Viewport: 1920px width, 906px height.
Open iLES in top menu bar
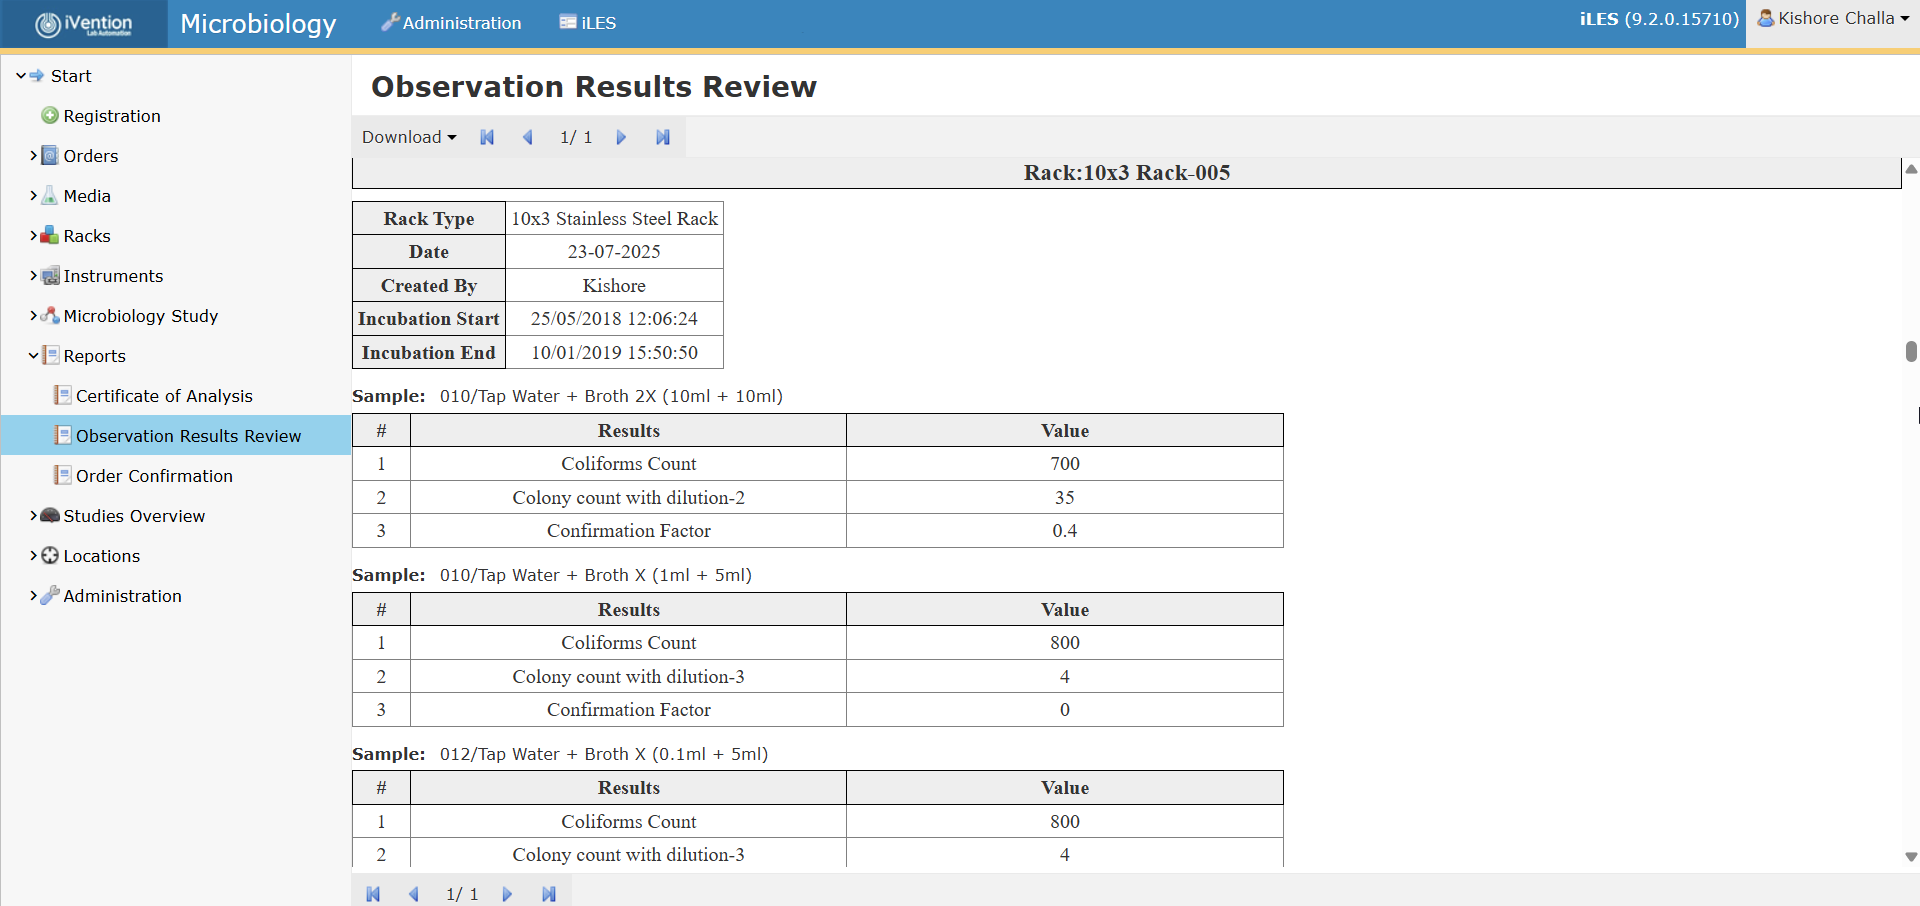pyautogui.click(x=588, y=23)
